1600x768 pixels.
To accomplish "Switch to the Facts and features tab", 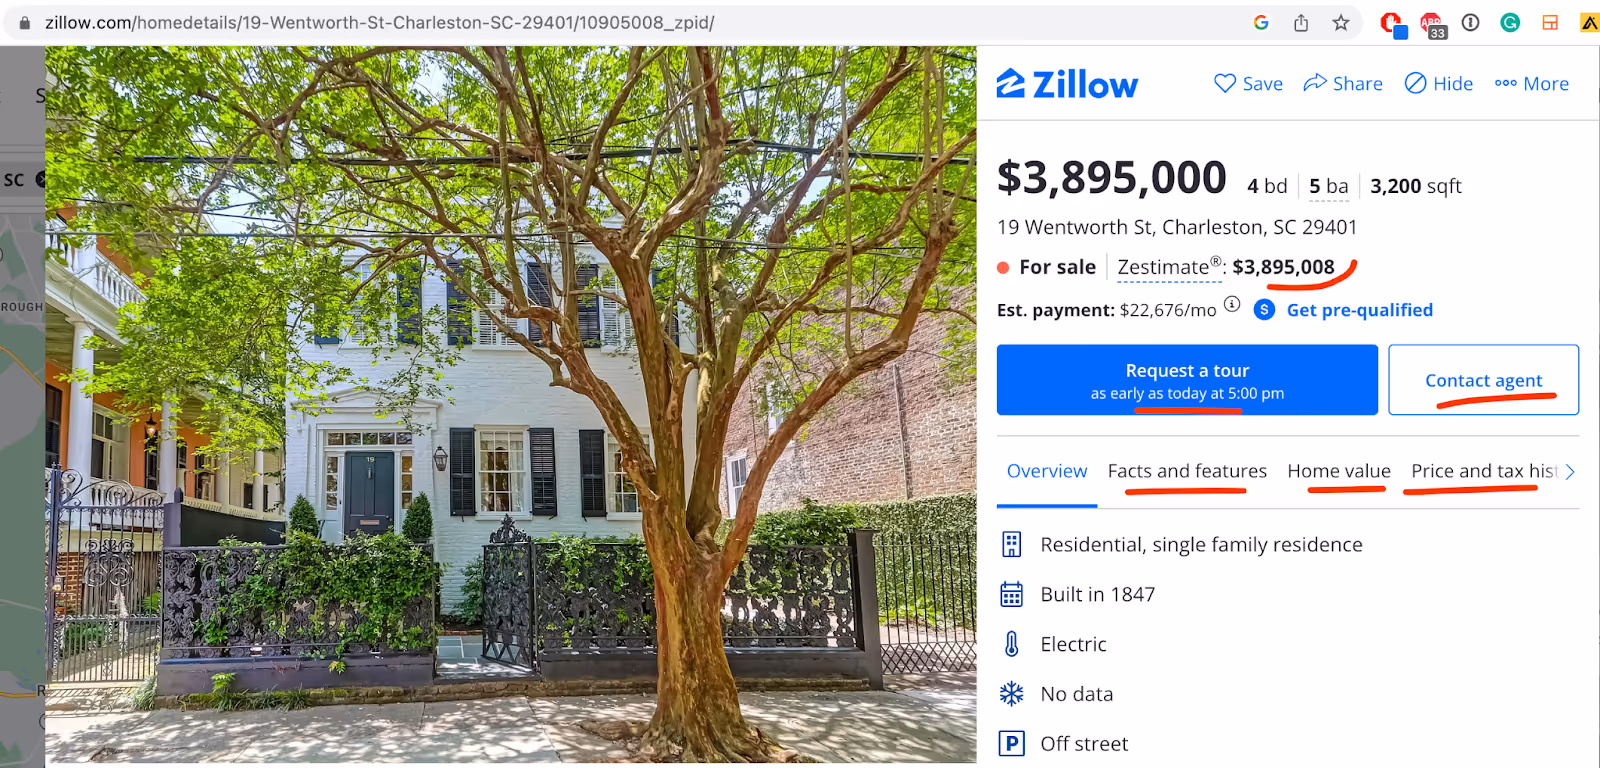I will coord(1187,471).
